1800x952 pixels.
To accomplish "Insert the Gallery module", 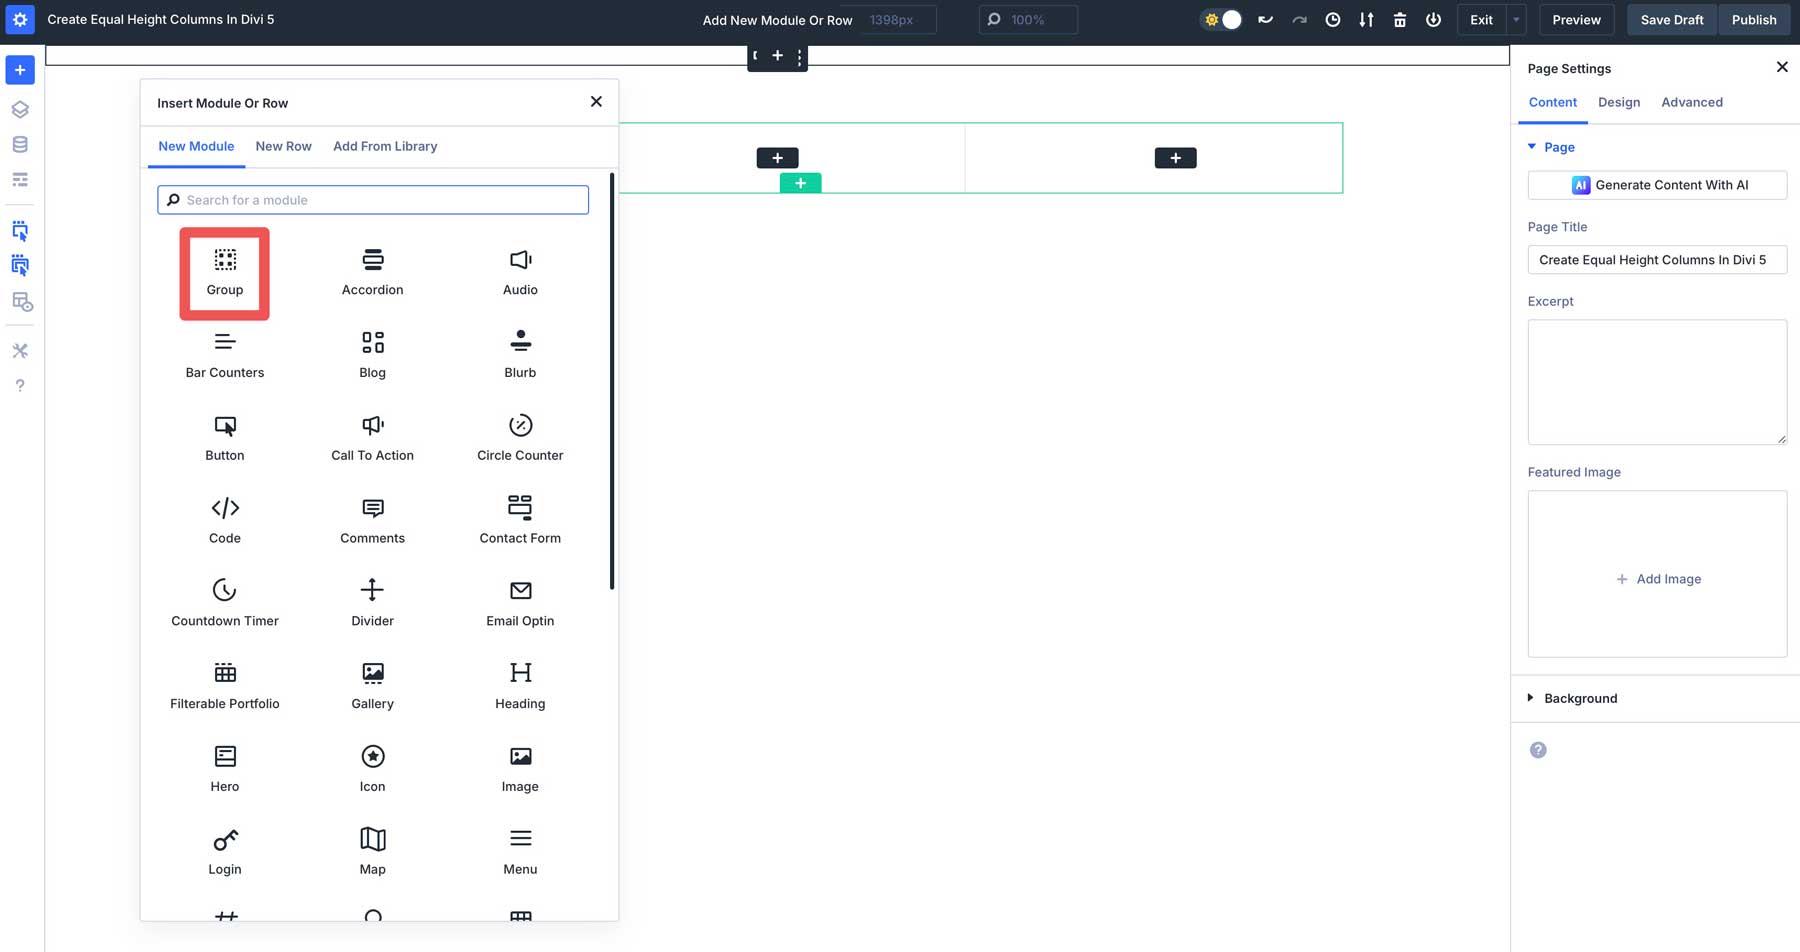I will [x=372, y=684].
